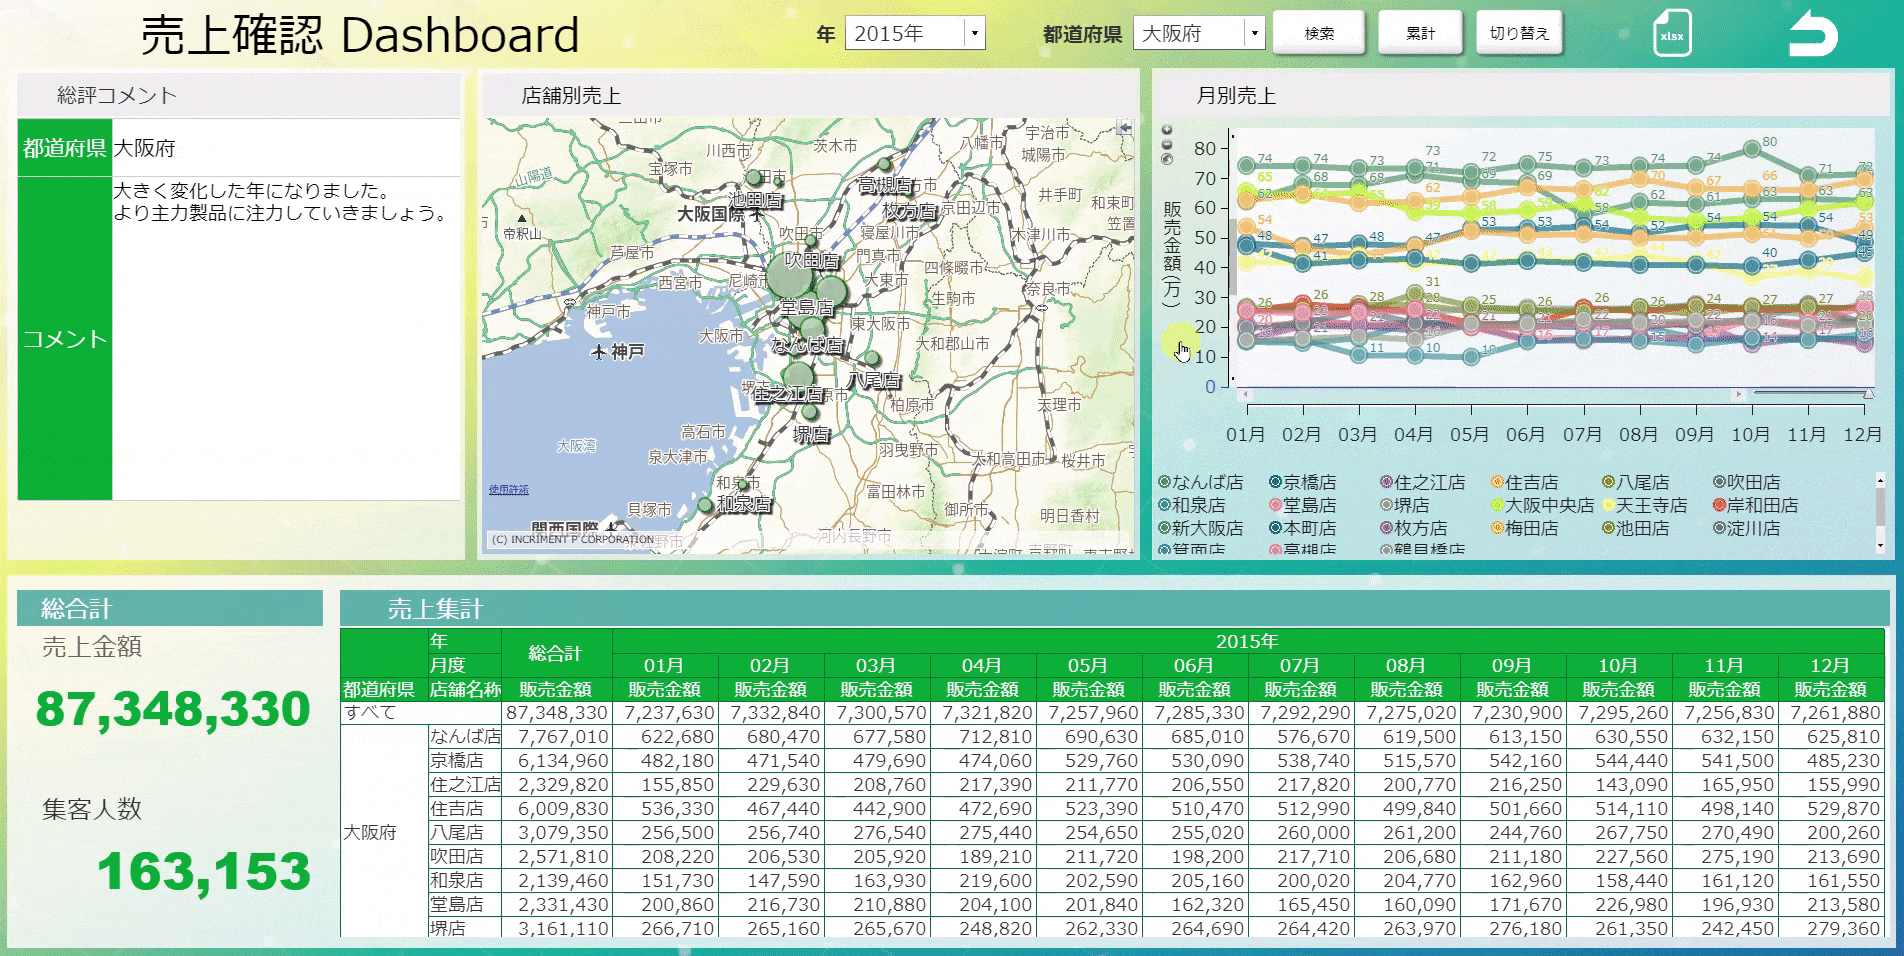Toggle 本町店 series in chart legend
Viewport: 1904px width, 956px height.
(x=1302, y=528)
